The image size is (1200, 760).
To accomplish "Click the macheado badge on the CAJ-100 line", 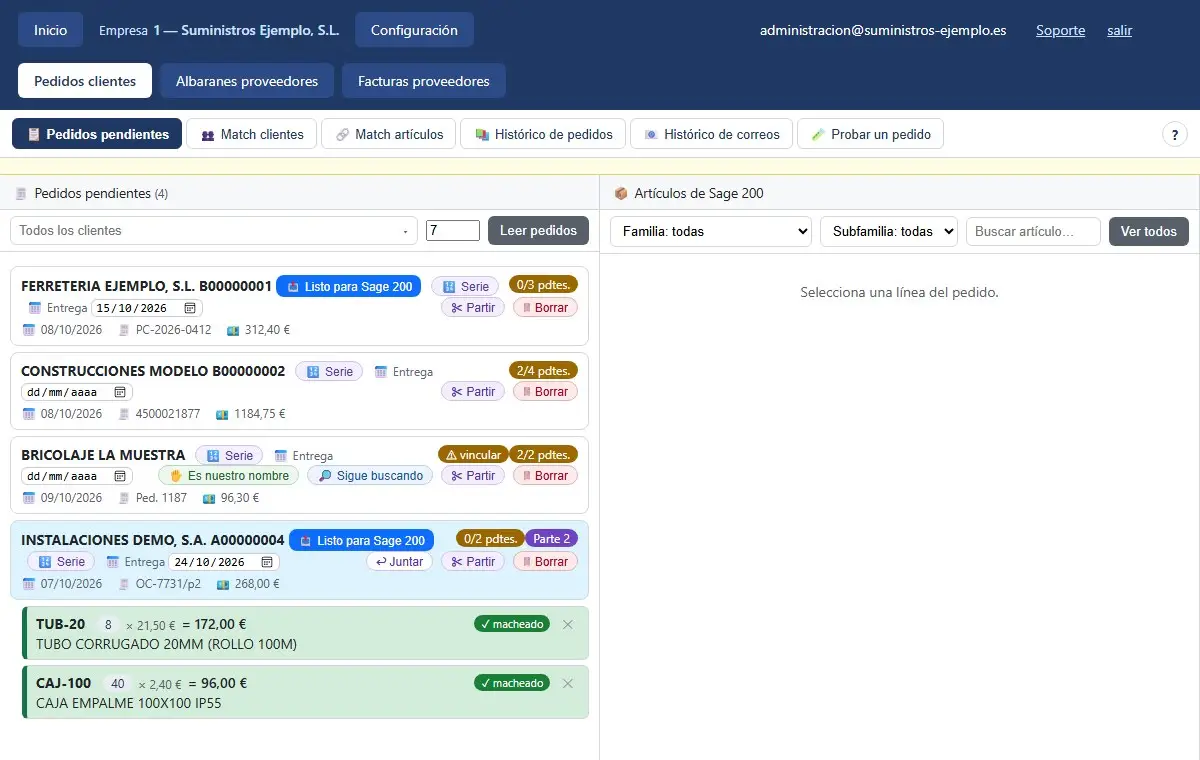I will click(512, 683).
